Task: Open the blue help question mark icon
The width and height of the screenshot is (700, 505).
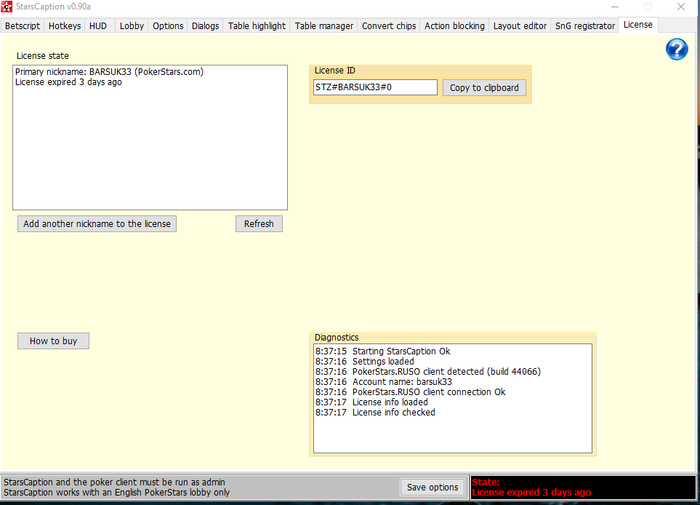Action: 677,49
